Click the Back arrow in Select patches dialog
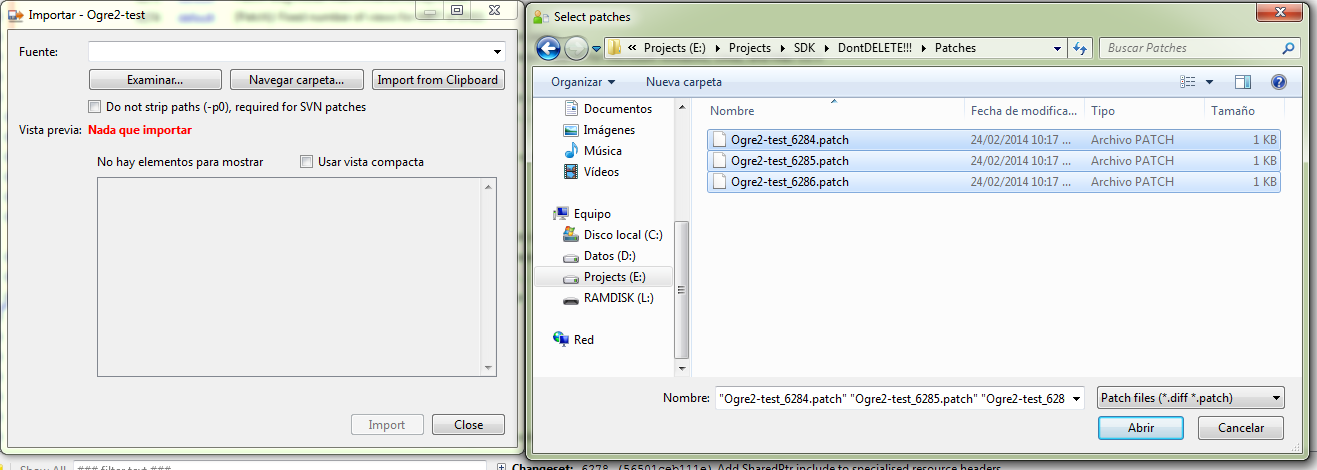This screenshot has width=1317, height=470. click(x=548, y=47)
